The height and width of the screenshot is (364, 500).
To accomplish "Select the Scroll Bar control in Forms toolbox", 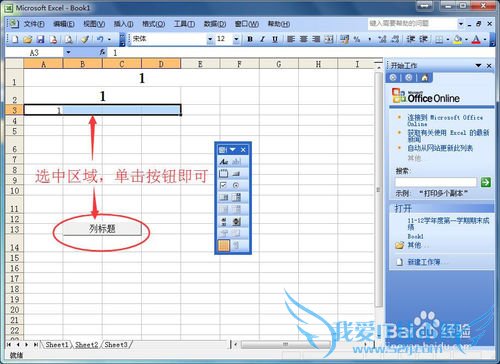I will pos(224,222).
